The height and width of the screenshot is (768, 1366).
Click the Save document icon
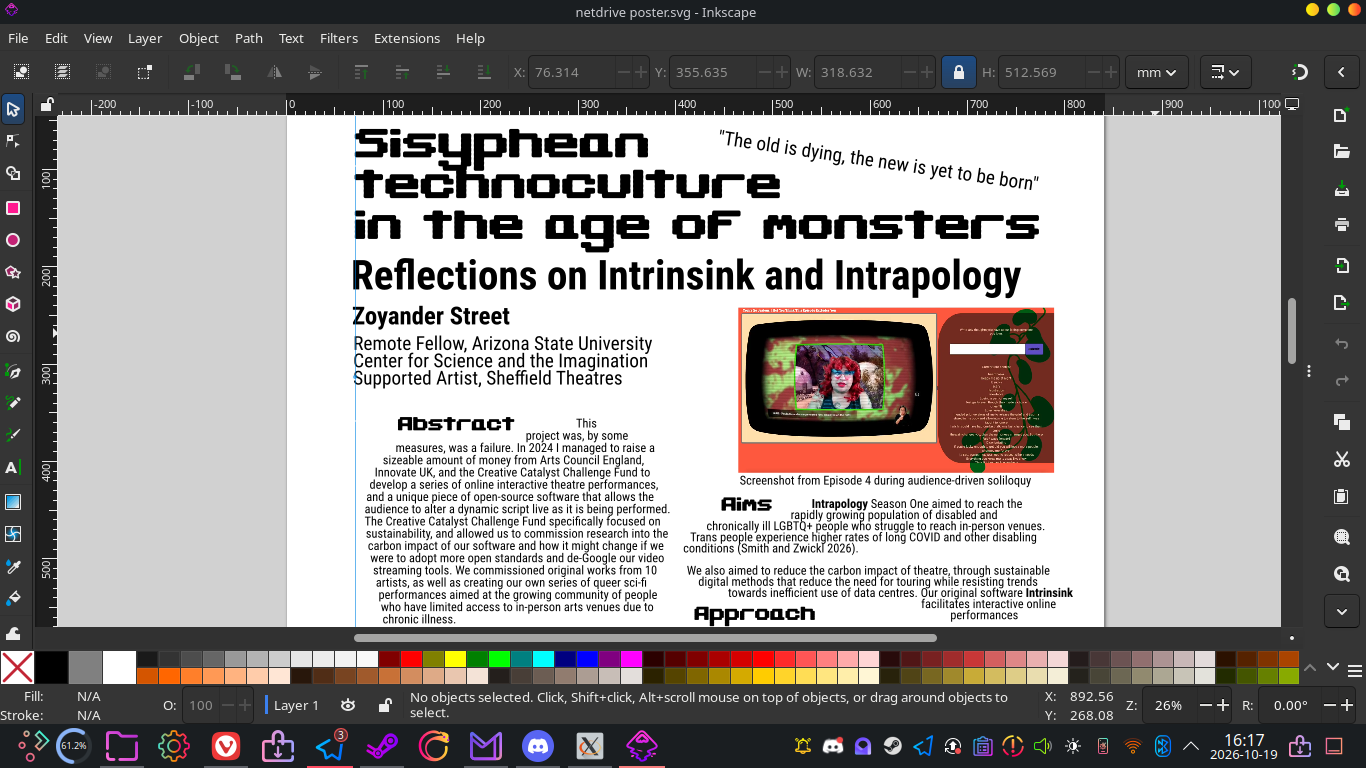point(1341,190)
